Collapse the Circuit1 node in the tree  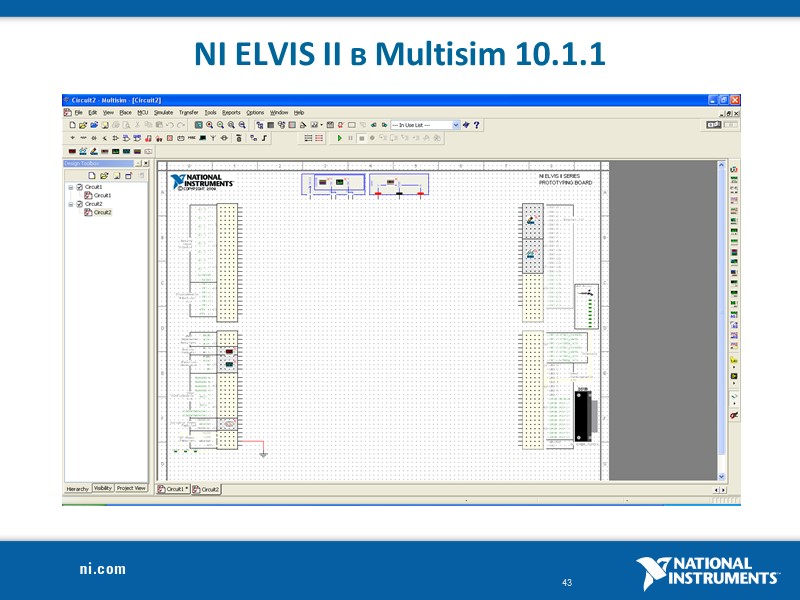point(71,187)
